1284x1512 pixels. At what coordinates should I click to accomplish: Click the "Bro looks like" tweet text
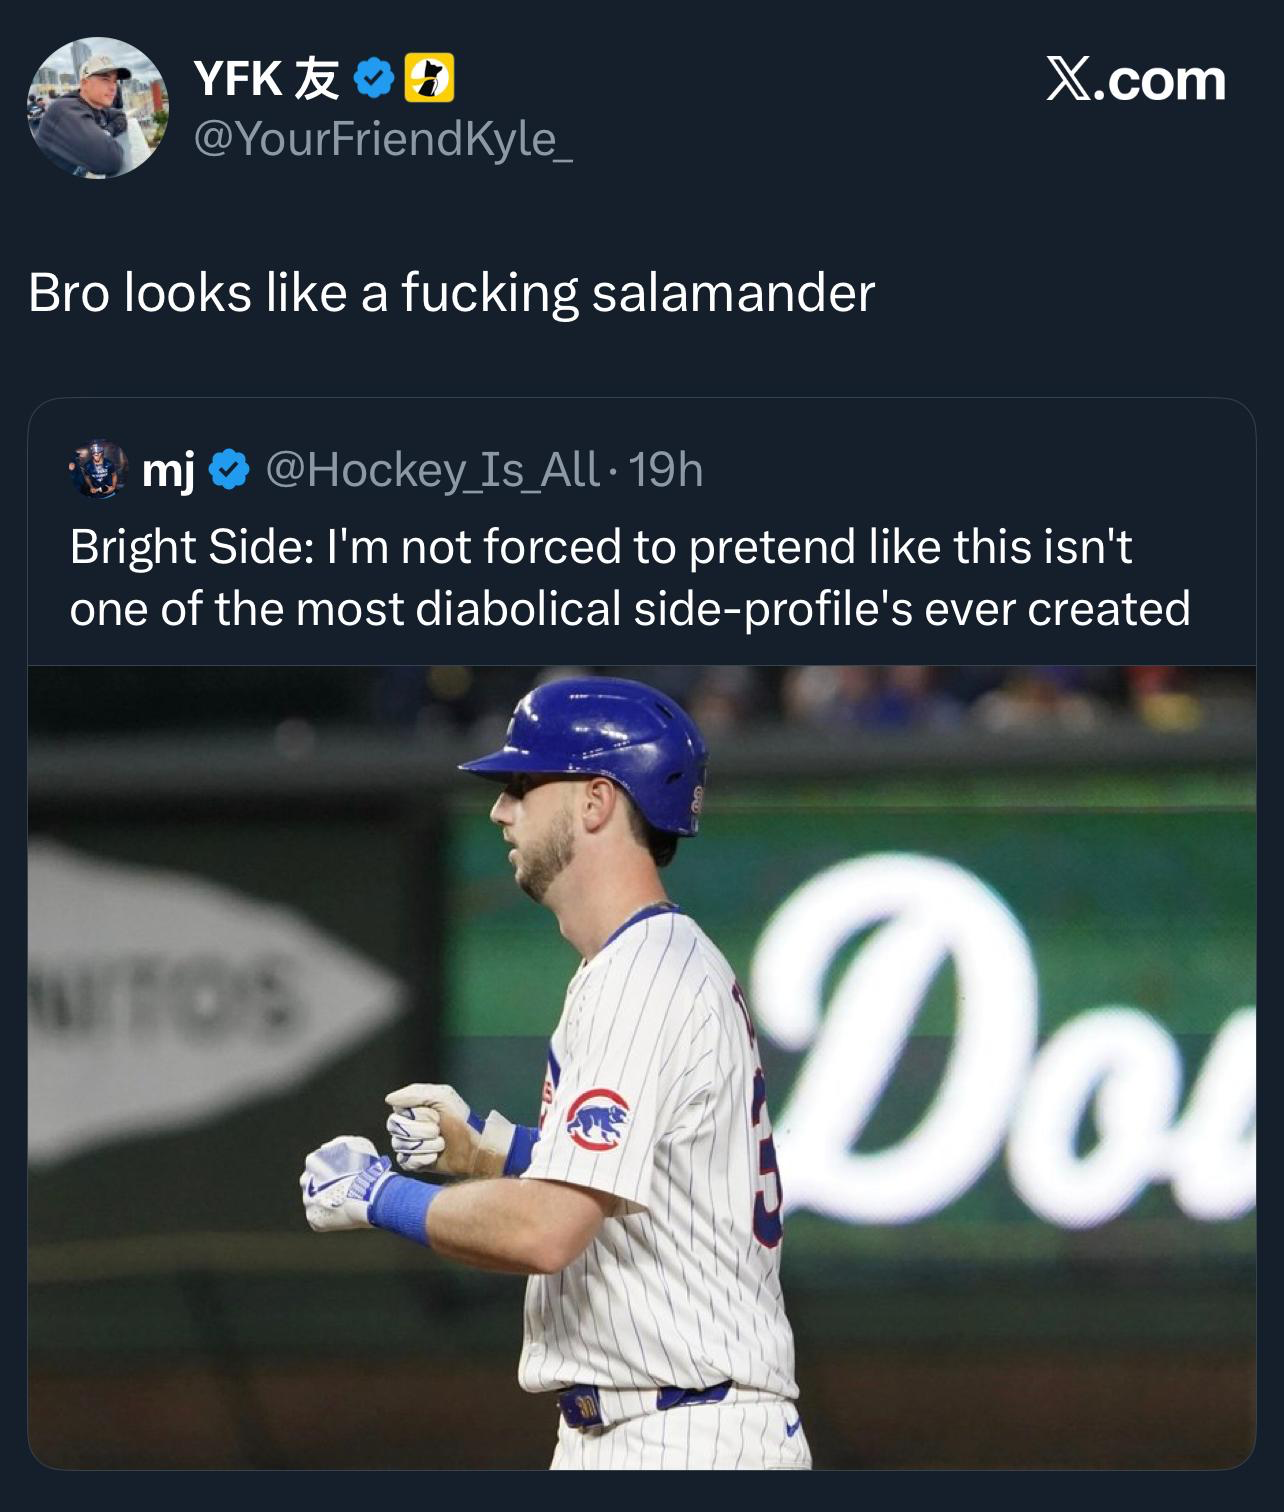(451, 293)
